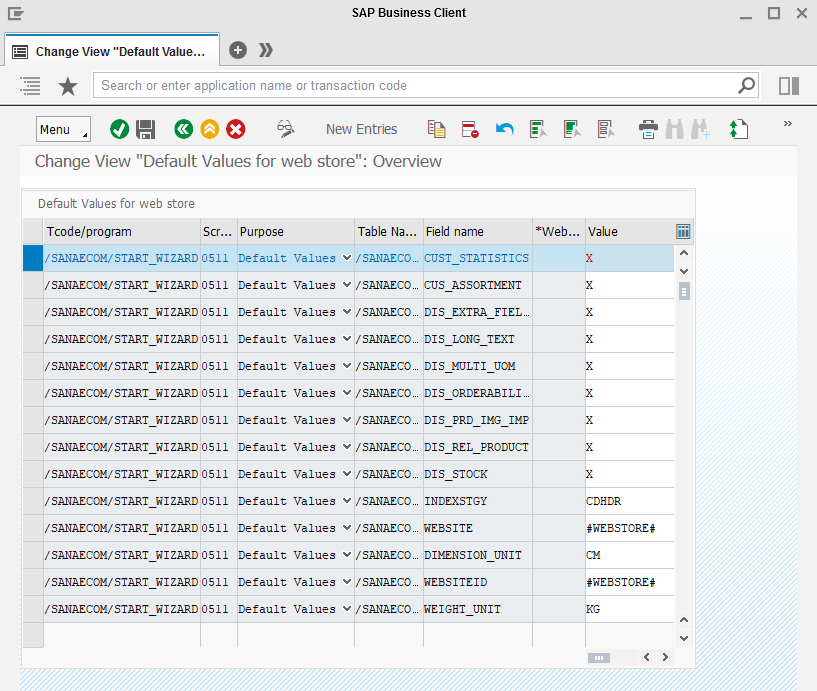This screenshot has width=817, height=691.
Task: Expand the Purpose dropdown for CUST_STATISTICS row
Action: click(x=346, y=258)
